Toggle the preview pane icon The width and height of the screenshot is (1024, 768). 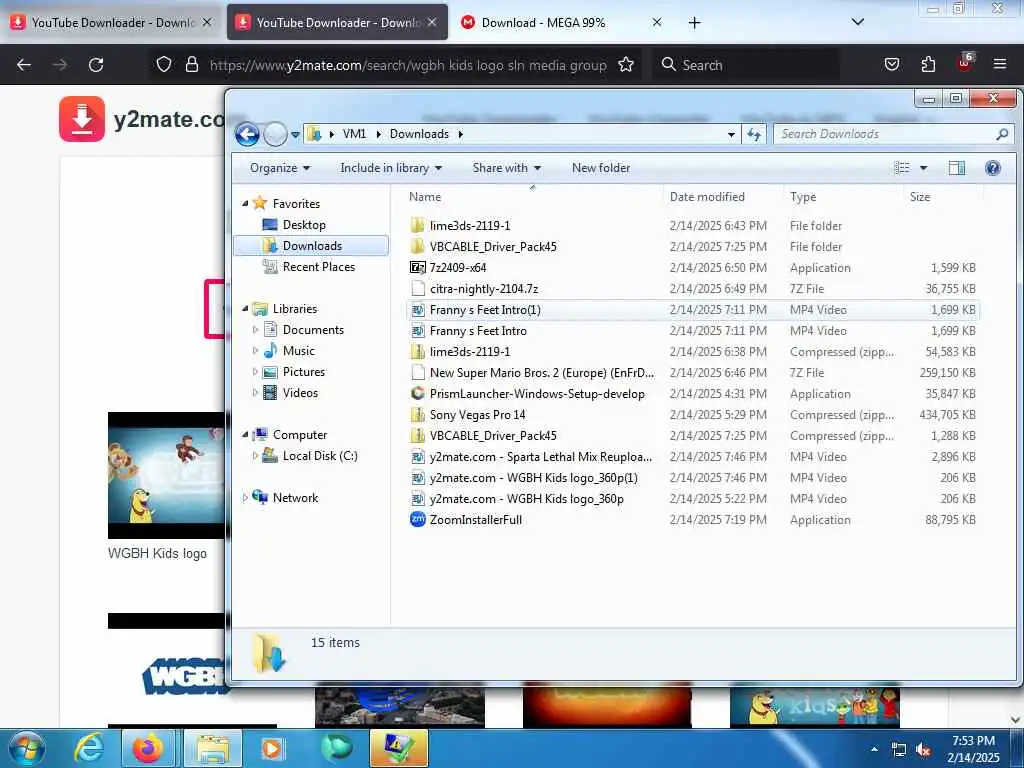957,168
